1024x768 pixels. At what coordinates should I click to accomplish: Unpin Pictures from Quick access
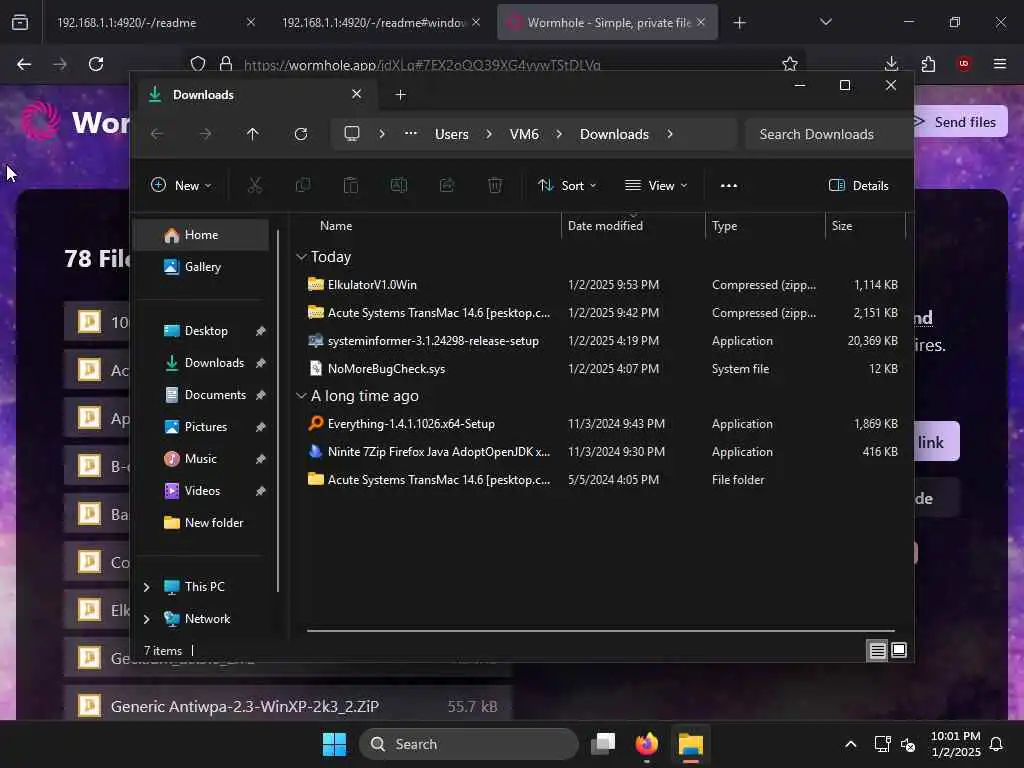tap(261, 427)
